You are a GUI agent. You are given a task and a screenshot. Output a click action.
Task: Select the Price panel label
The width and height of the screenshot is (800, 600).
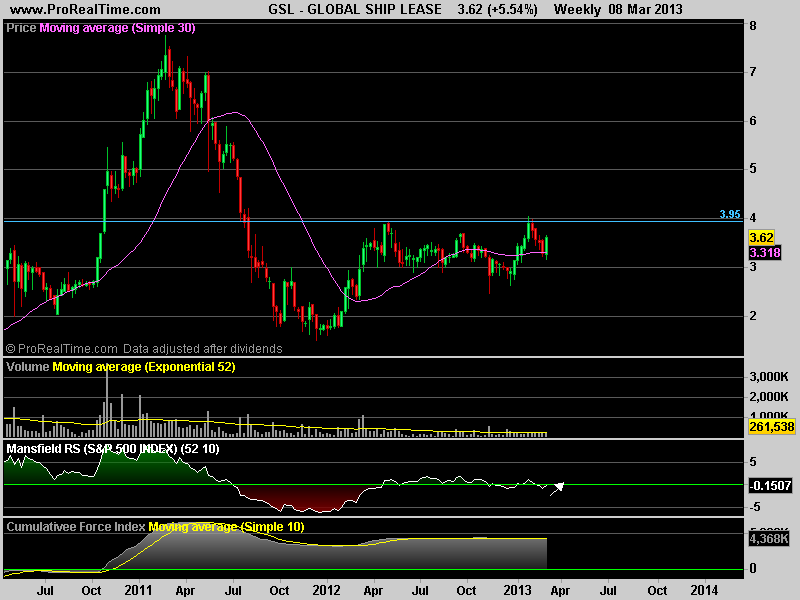21,28
